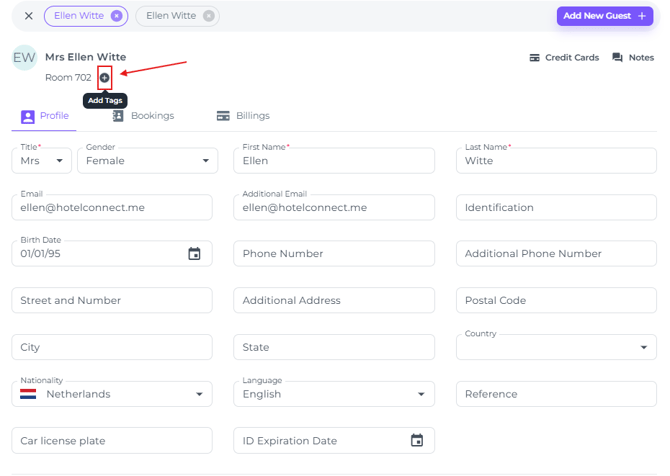Open the Credit Cards panel
This screenshot has width=670, height=476.
pyautogui.click(x=564, y=58)
